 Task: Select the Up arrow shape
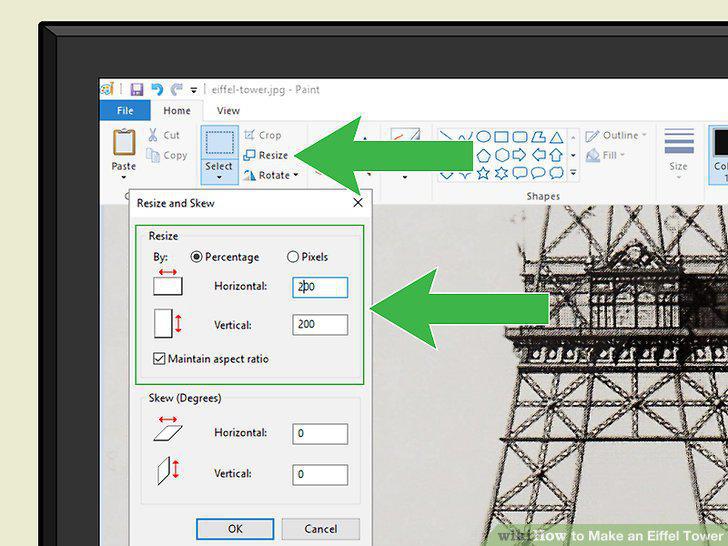(x=556, y=155)
